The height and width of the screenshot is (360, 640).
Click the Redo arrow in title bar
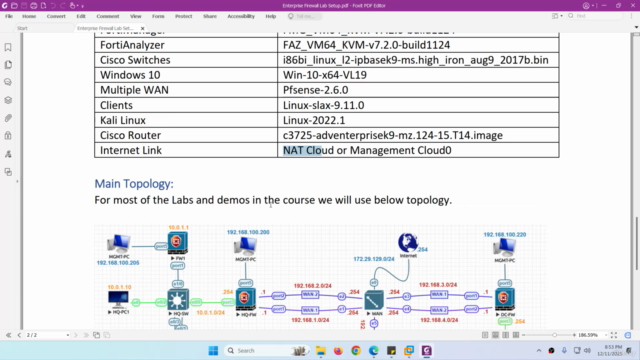click(63, 6)
